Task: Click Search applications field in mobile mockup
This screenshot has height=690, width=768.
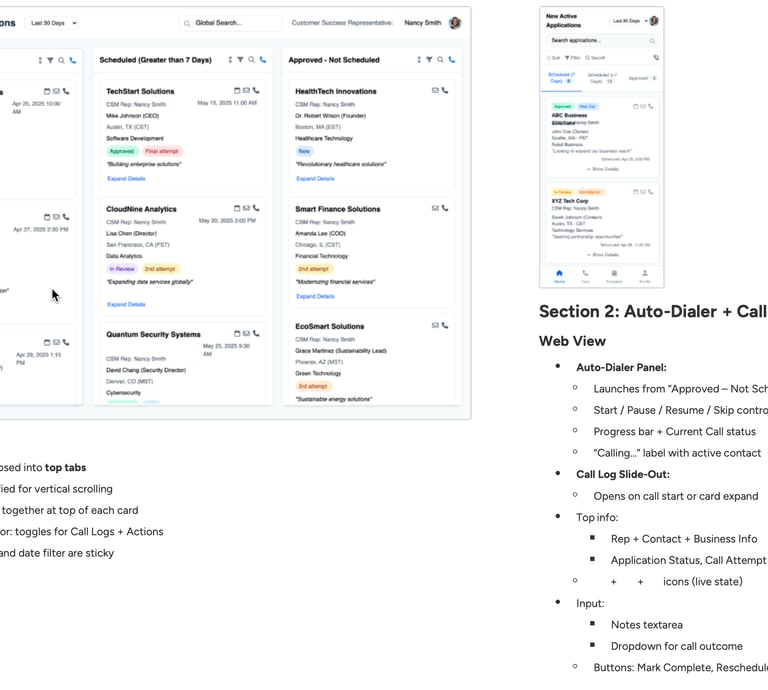Action: pyautogui.click(x=601, y=41)
